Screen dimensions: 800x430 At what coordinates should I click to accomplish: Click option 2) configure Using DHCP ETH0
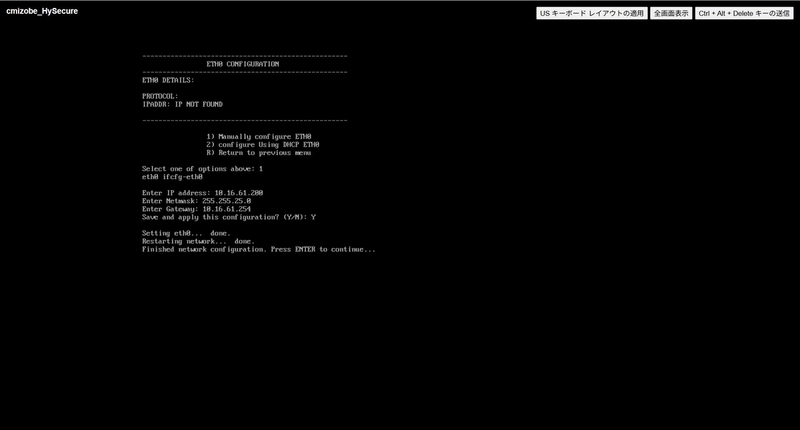(263, 145)
